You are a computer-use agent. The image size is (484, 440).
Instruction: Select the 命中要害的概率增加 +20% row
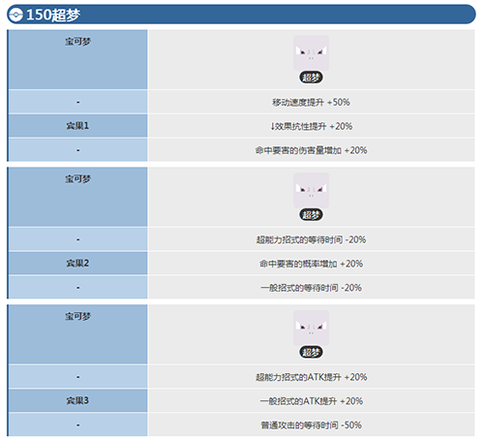pos(311,263)
